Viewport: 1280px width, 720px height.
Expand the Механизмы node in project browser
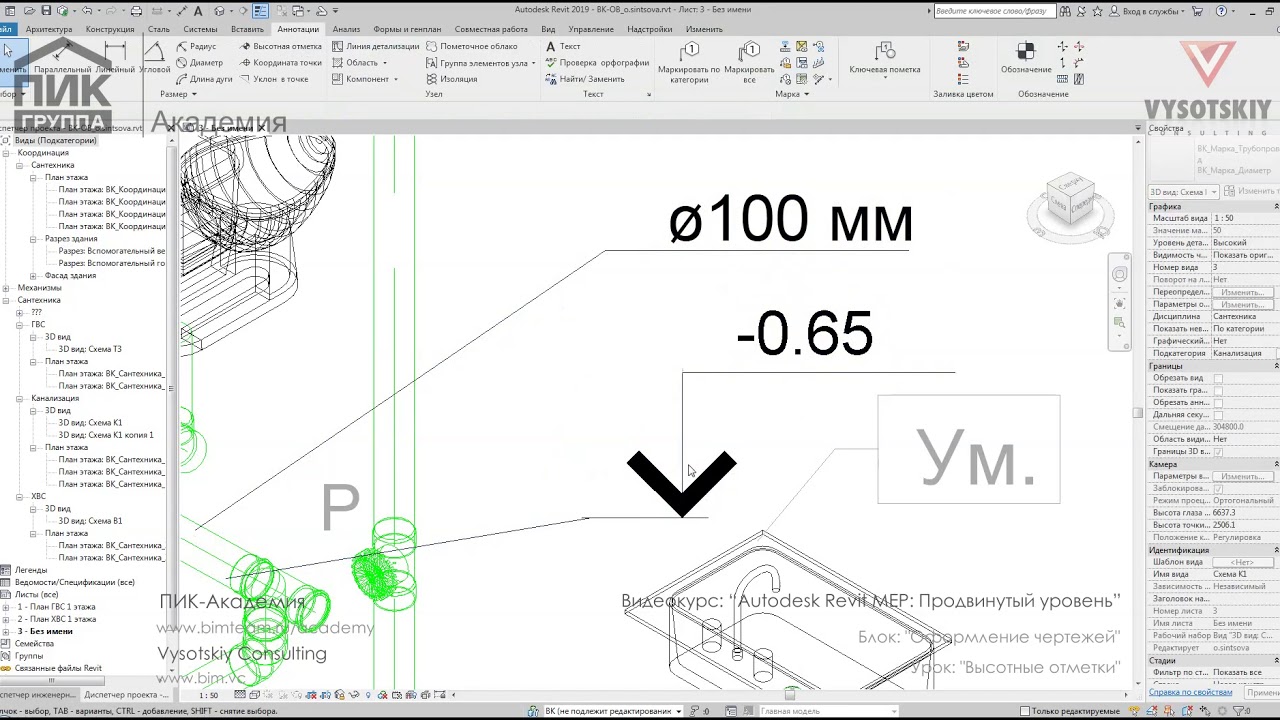(6, 288)
